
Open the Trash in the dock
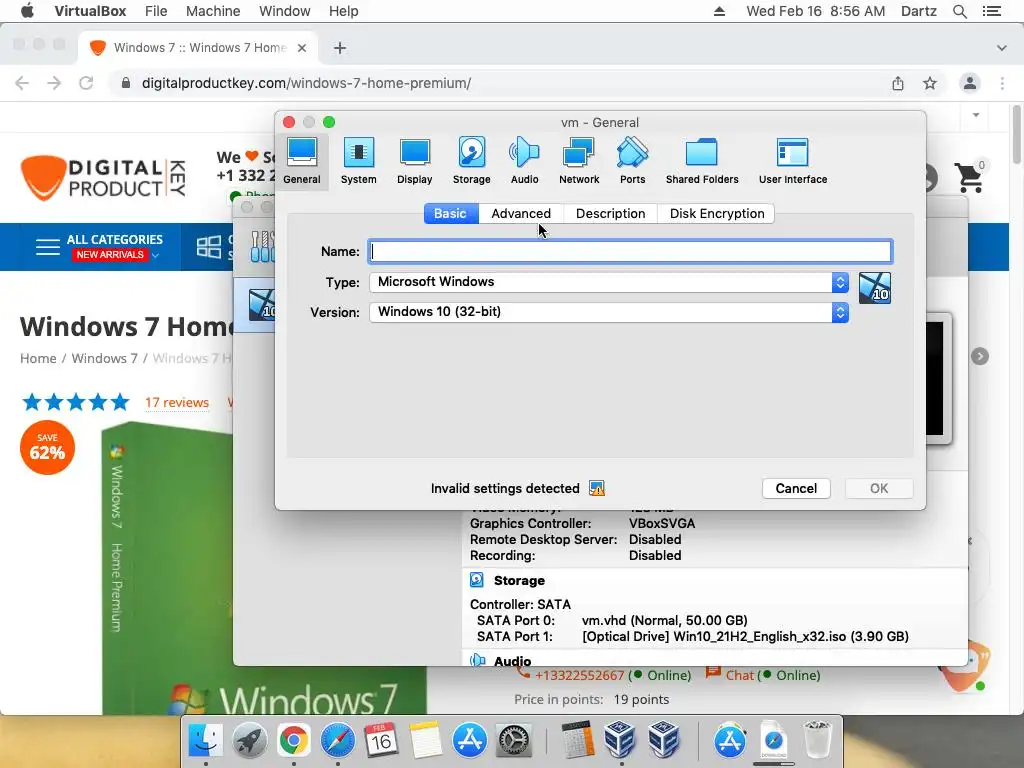pos(816,740)
